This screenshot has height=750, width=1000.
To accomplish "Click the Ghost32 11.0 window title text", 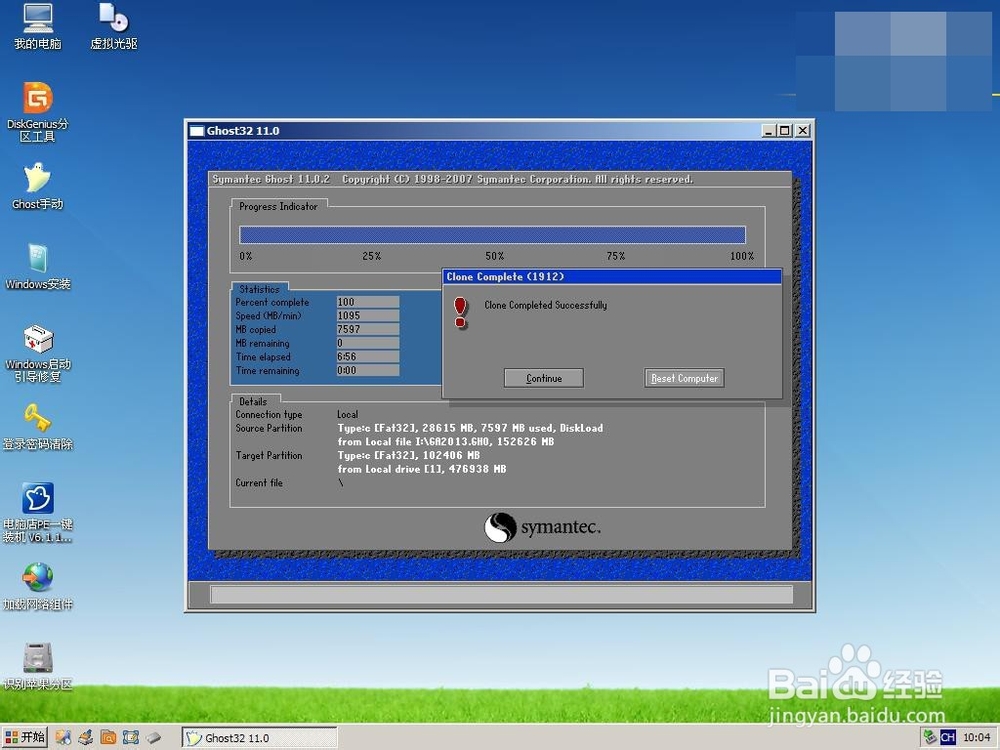I will pos(243,131).
